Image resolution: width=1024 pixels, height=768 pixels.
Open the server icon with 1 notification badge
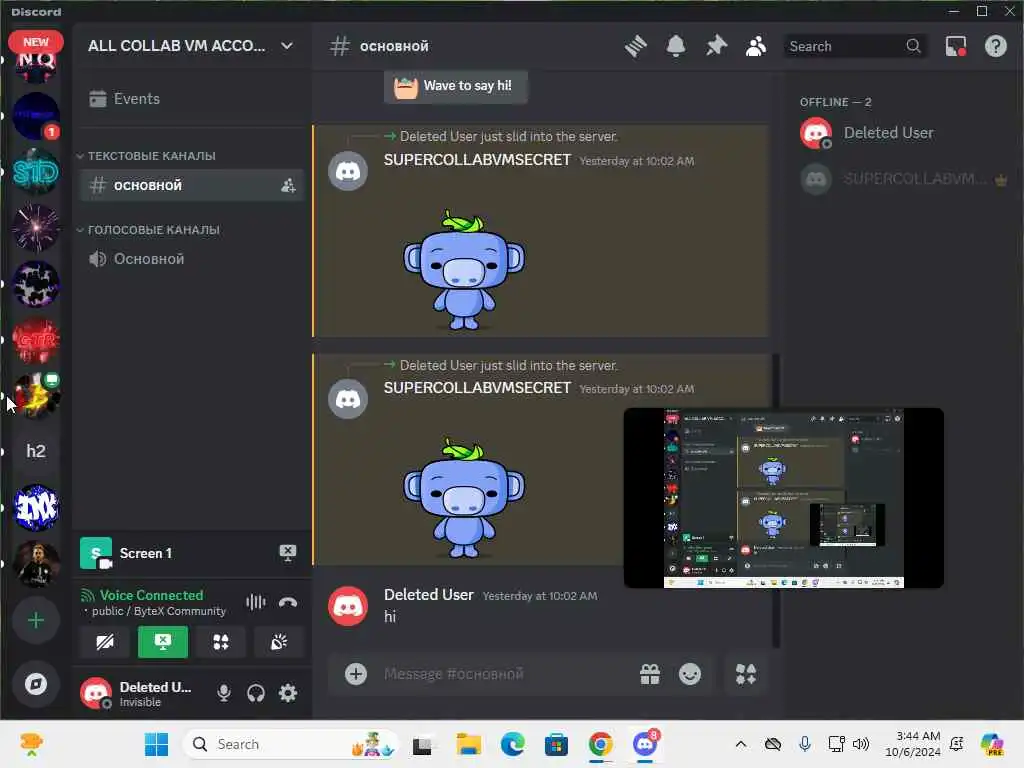tap(36, 116)
